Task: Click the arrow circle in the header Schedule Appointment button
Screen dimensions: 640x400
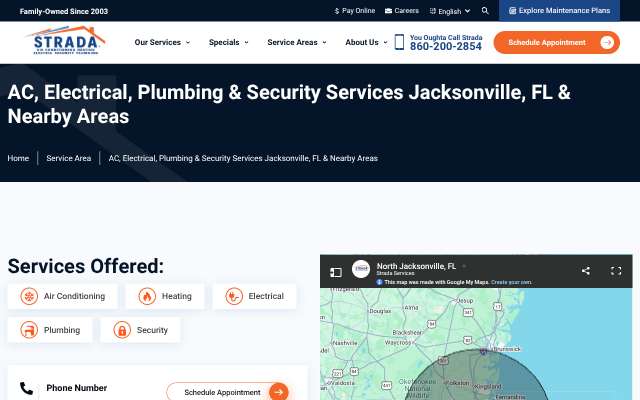Action: (x=607, y=42)
